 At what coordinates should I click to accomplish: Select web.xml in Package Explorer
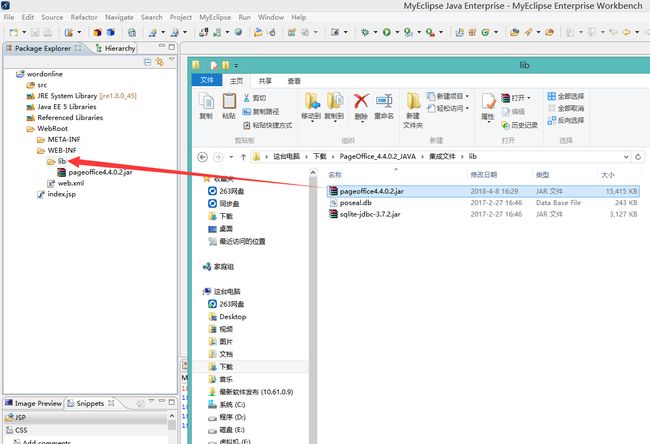66,183
